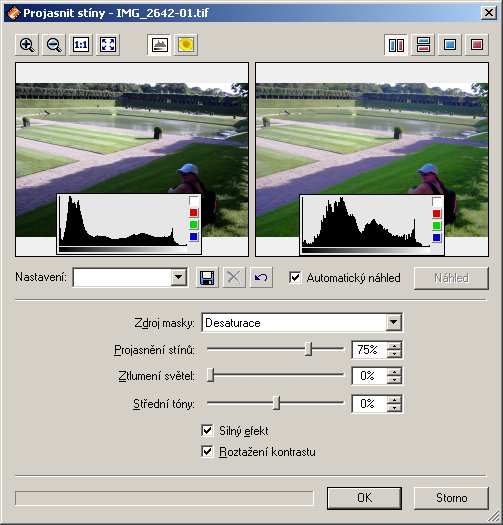
Task: Disable the Silný efekt checkbox
Action: click(x=207, y=430)
